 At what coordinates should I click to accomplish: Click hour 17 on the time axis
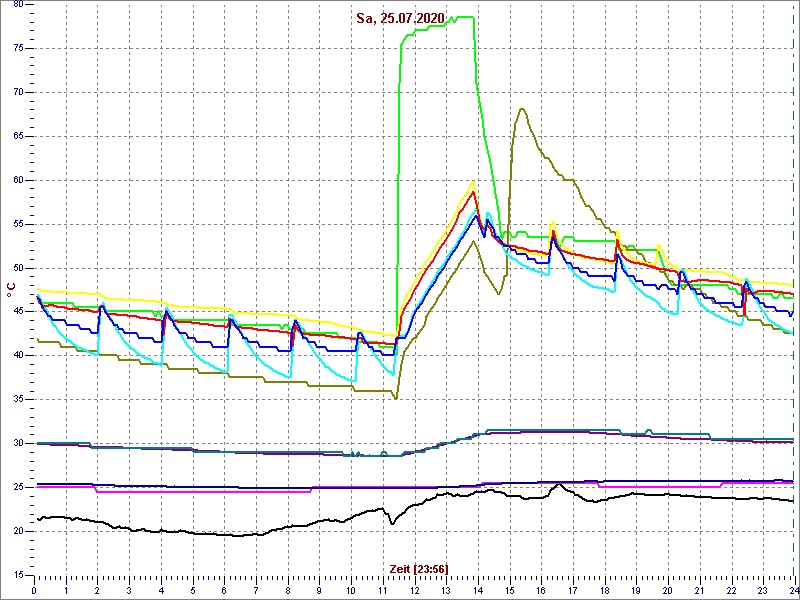coord(572,590)
